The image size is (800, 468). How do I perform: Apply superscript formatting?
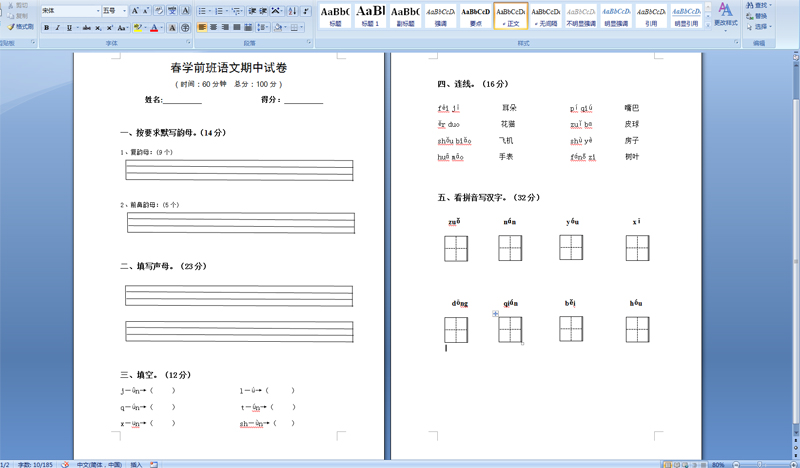pos(110,28)
